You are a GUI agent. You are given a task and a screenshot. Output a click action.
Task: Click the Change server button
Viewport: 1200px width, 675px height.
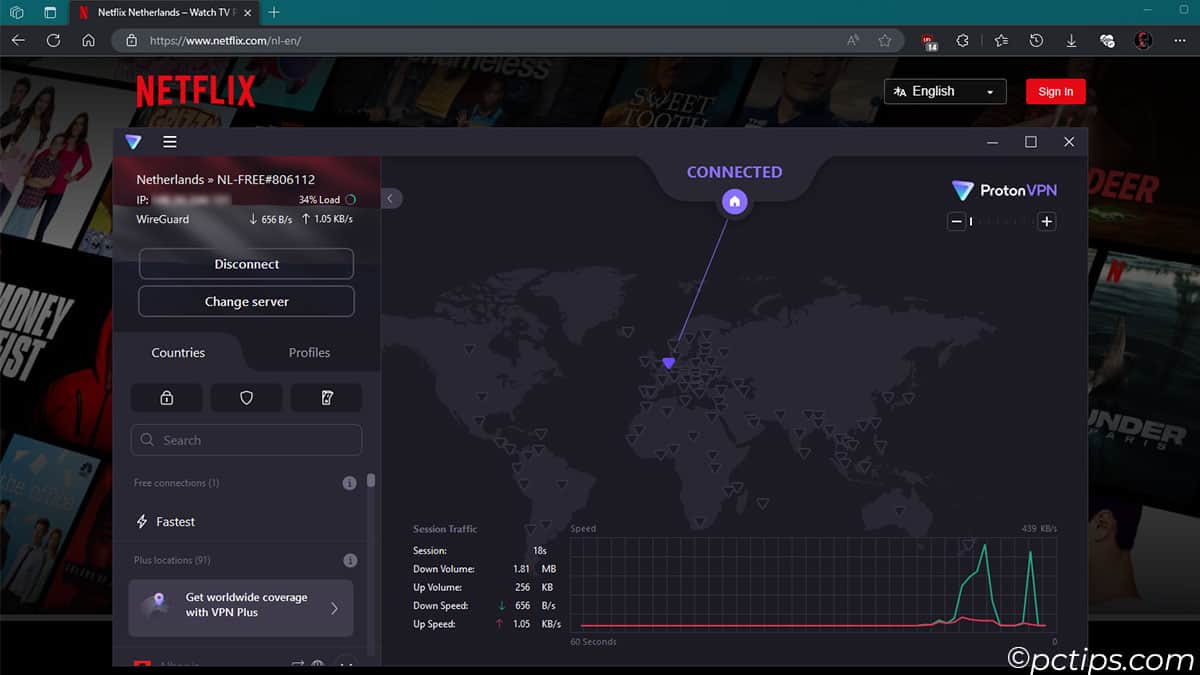[x=246, y=301]
